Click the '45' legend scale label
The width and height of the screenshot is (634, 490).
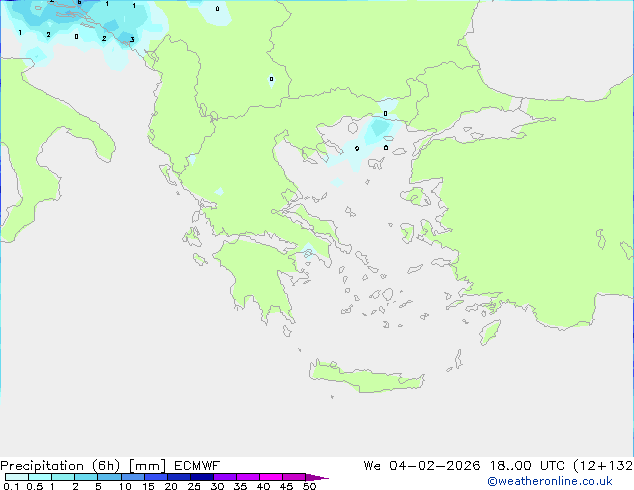tap(286, 486)
